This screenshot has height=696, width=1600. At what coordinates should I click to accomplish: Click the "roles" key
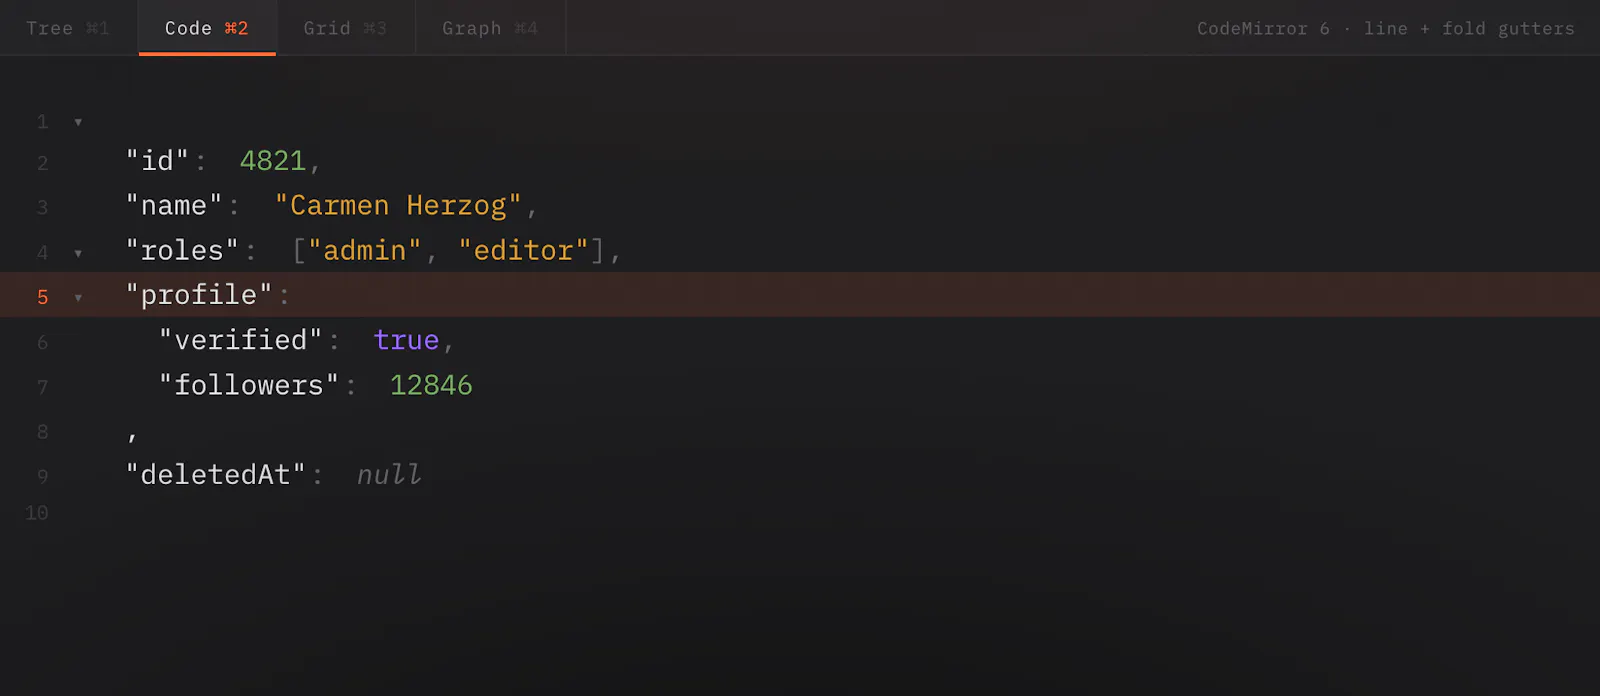pos(182,251)
